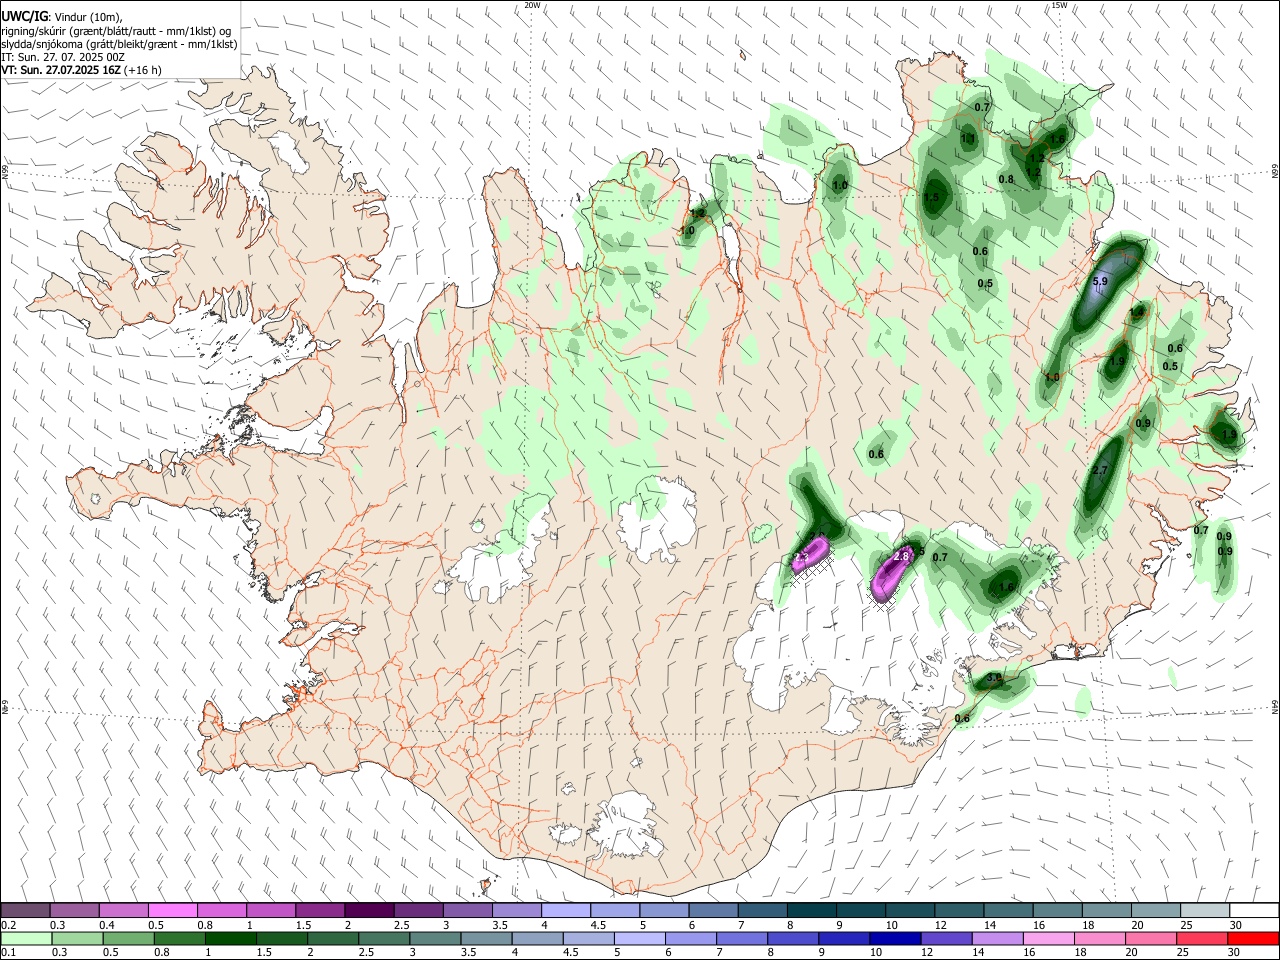Select the deep blue 10–12 rain legend swatch
The image size is (1280, 960).
coord(895,939)
